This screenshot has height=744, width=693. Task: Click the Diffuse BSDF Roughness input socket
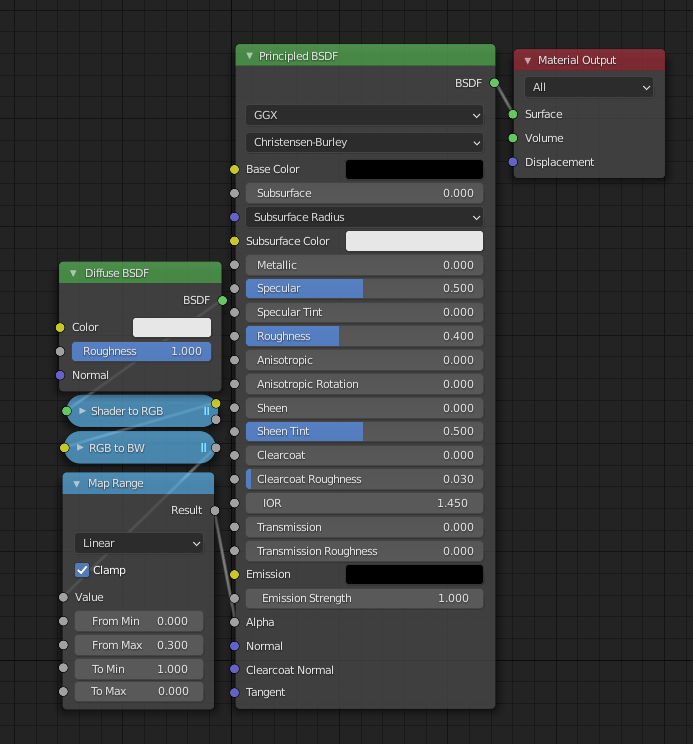tap(60, 351)
